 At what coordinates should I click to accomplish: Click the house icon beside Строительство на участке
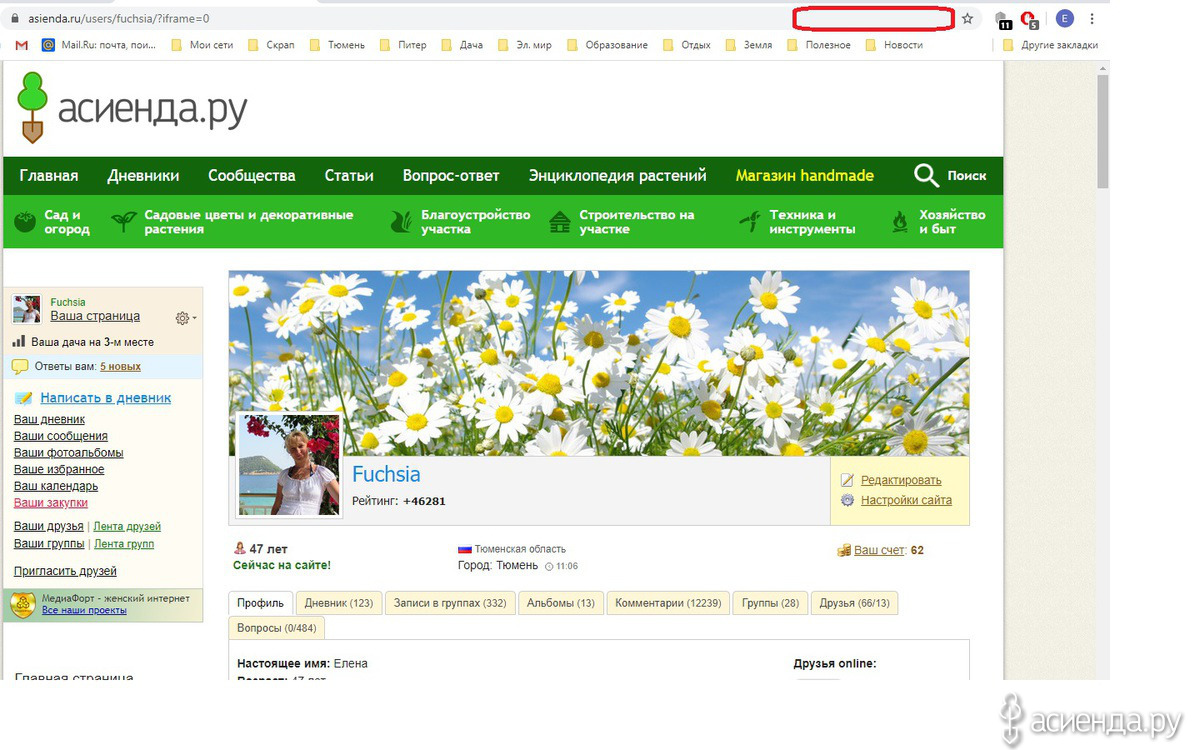560,221
